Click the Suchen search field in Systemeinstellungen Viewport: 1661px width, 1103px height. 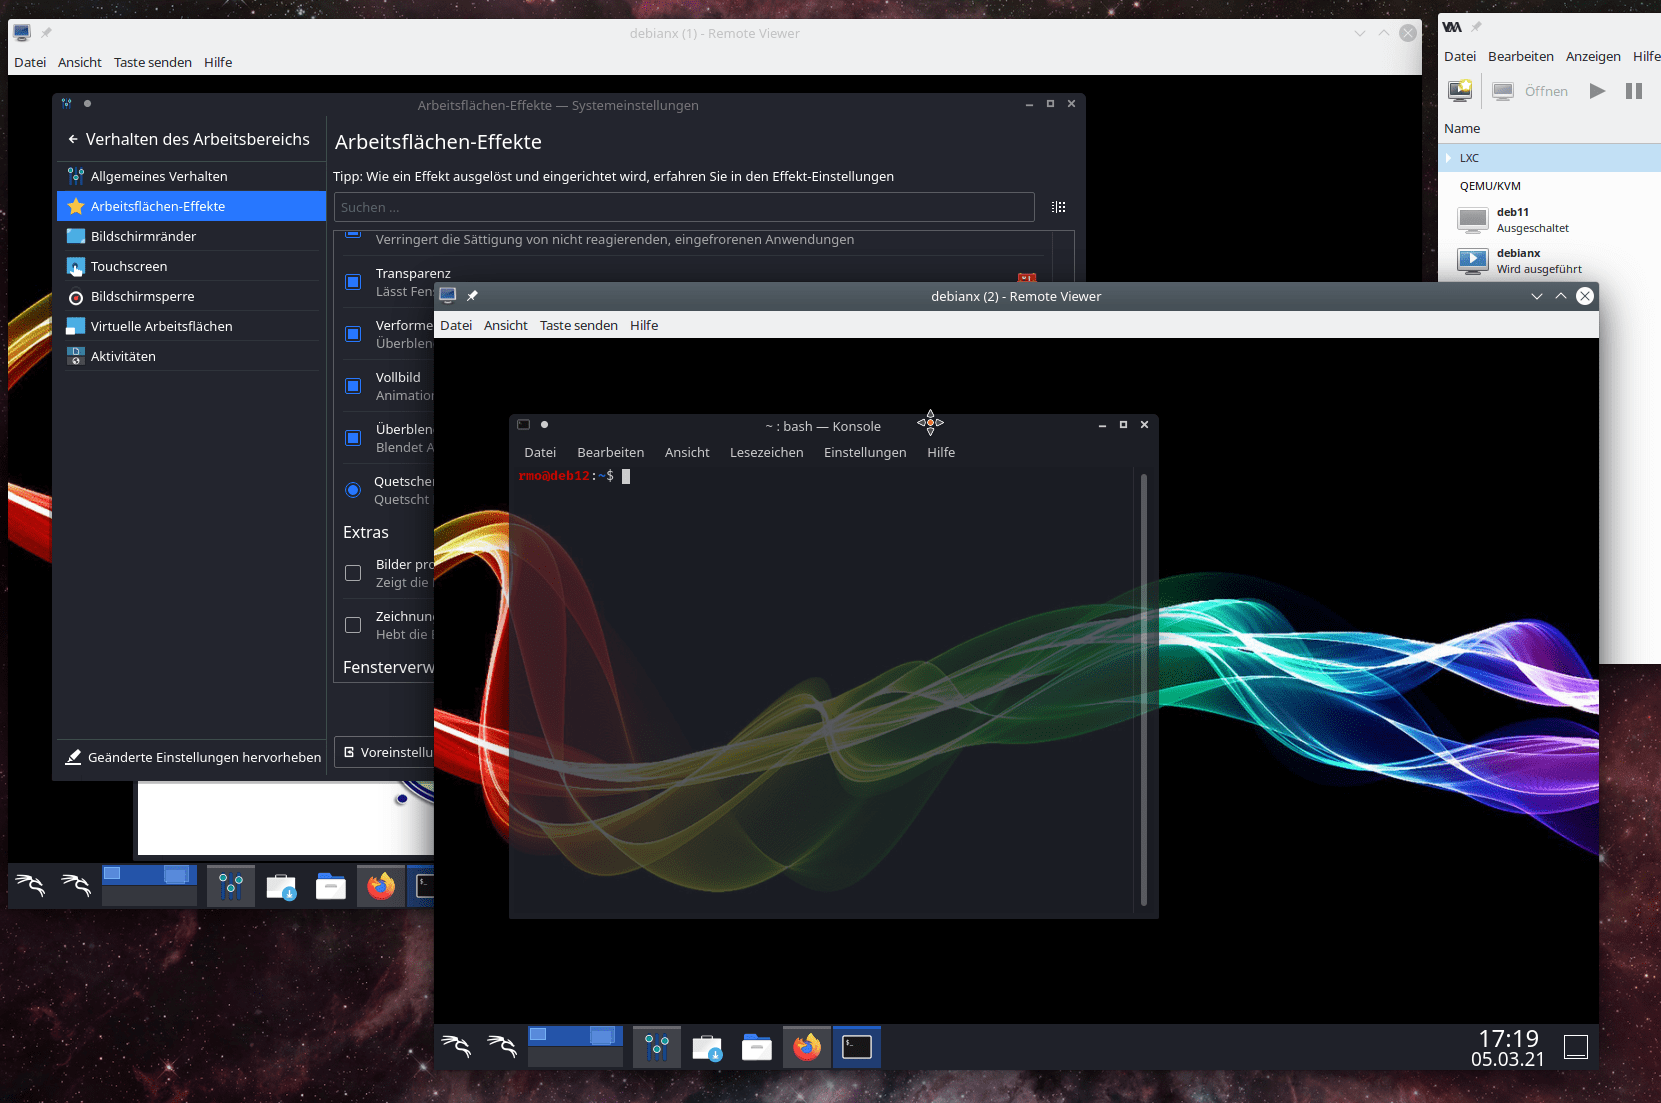point(684,207)
